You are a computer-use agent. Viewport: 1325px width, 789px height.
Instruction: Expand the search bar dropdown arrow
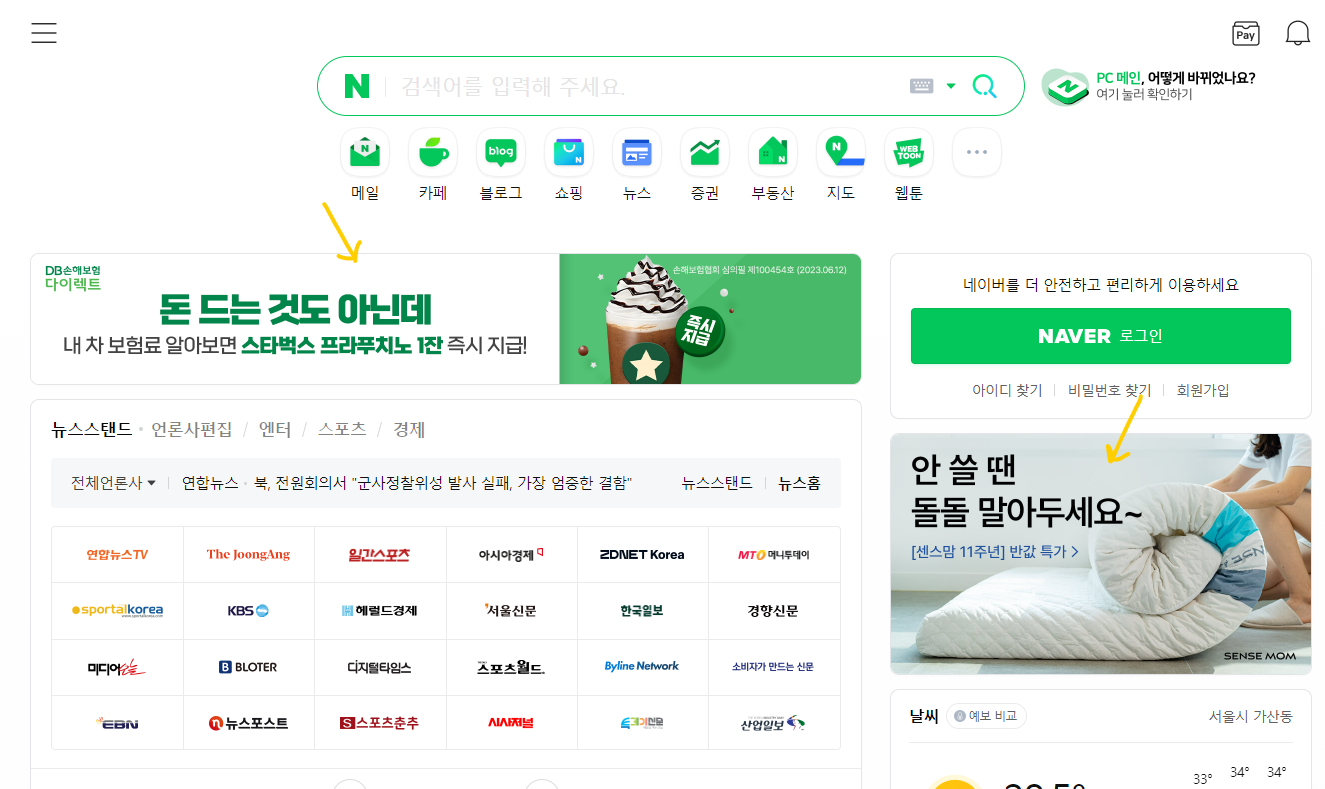[951, 86]
